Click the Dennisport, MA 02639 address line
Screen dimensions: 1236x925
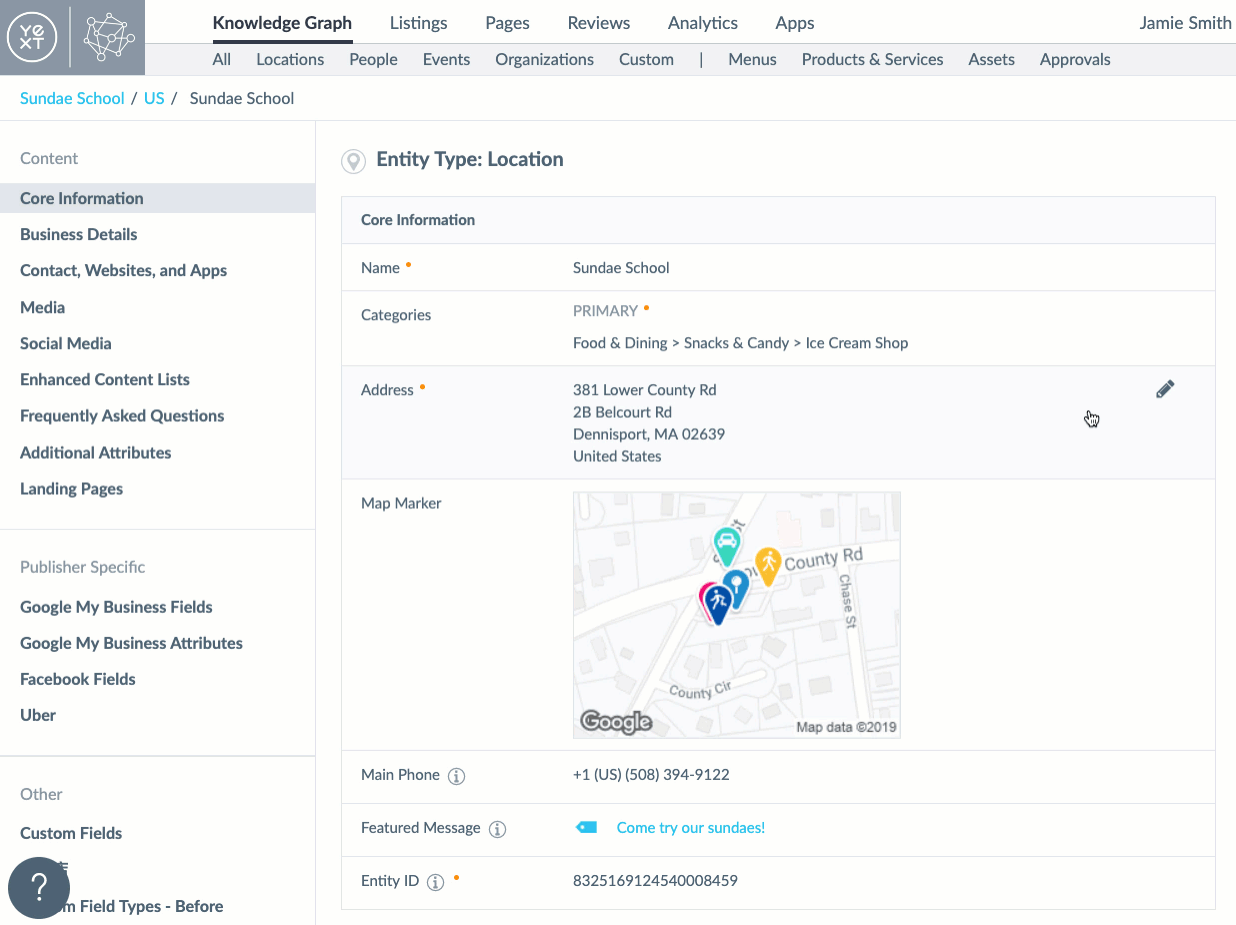(x=649, y=434)
